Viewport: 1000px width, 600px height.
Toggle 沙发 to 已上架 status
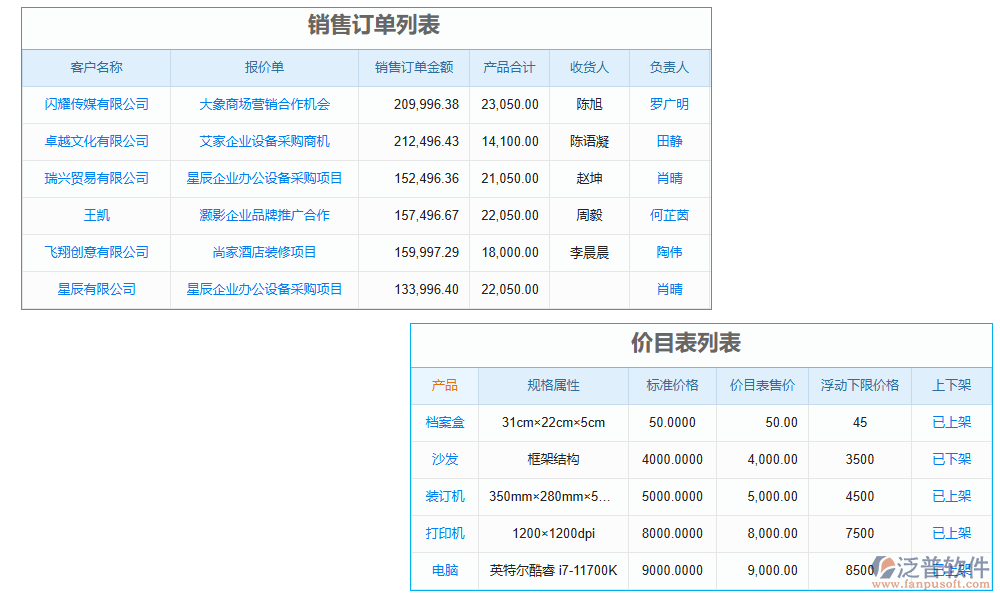[x=951, y=460]
